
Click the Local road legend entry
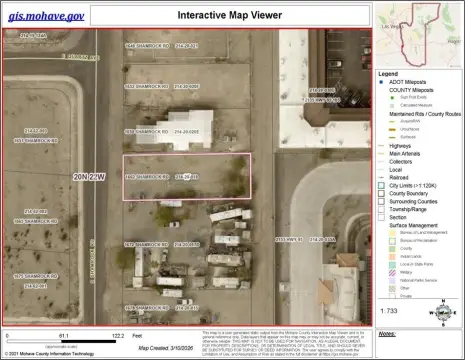coord(395,170)
